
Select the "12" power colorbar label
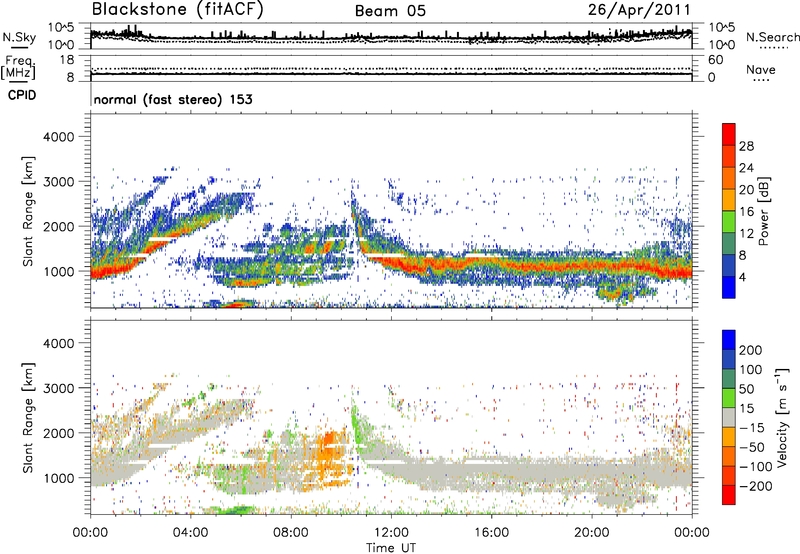pos(746,234)
